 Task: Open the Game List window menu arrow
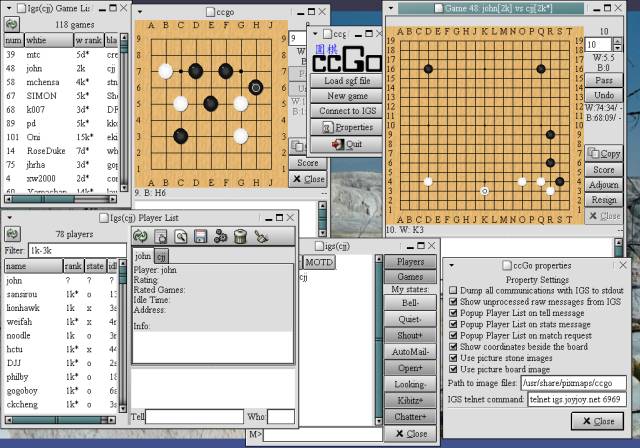[9, 8]
